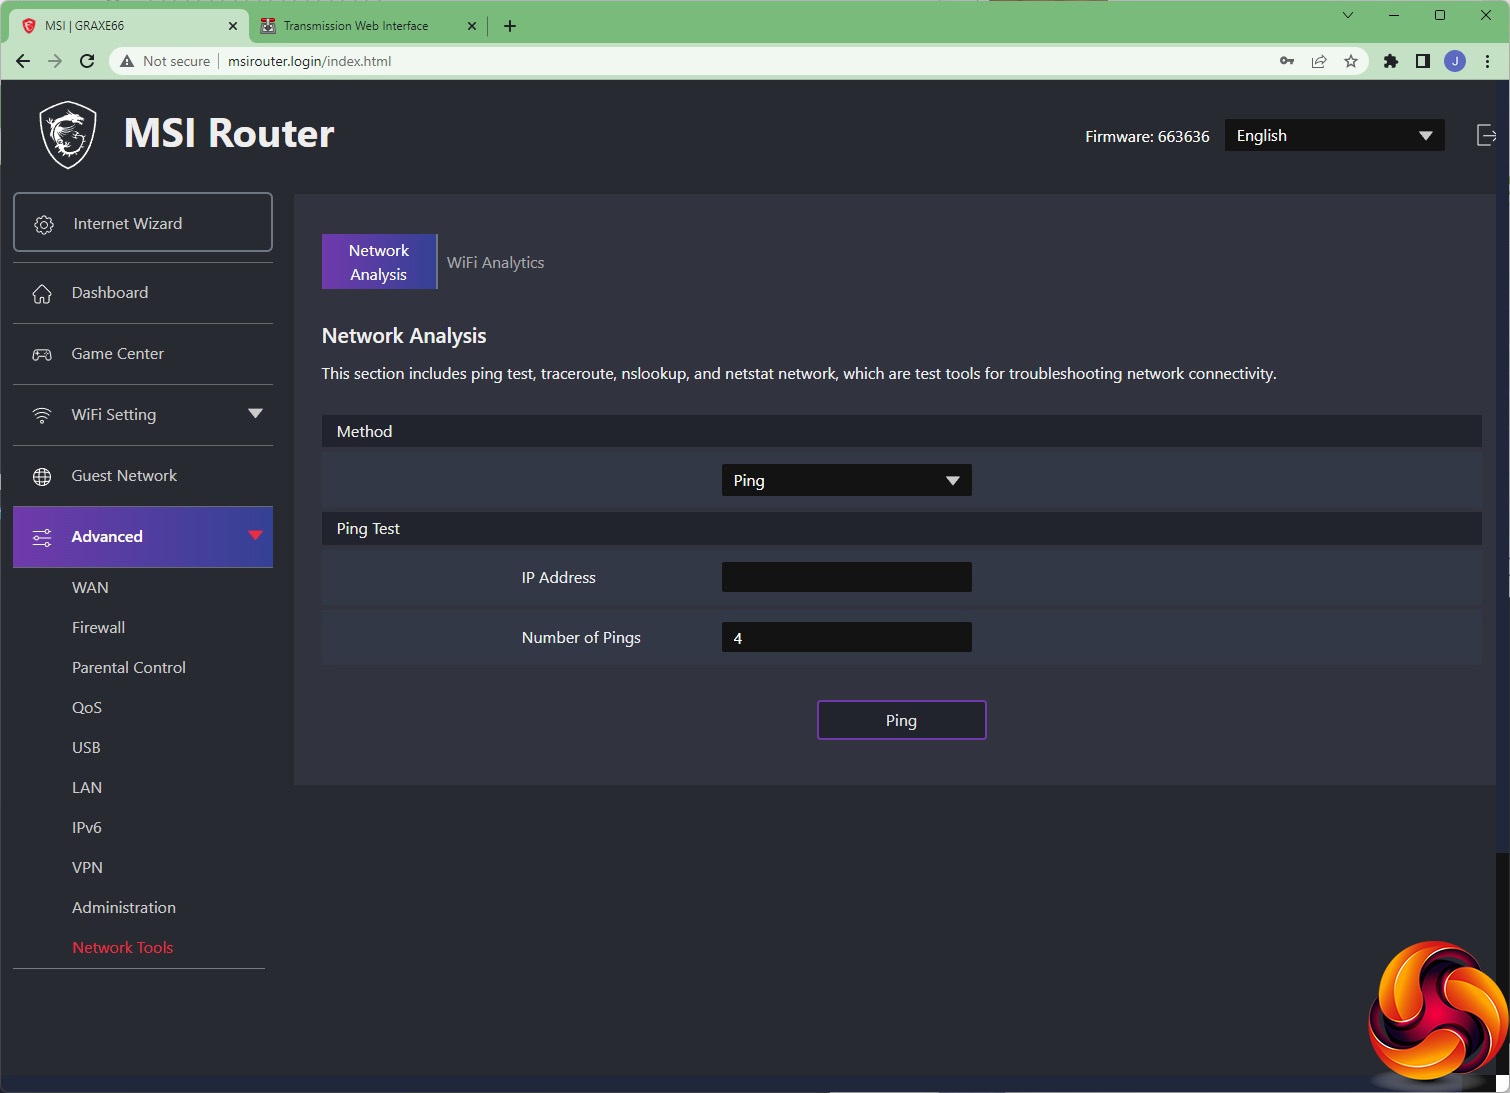Image resolution: width=1510 pixels, height=1093 pixels.
Task: Bookmark this page with the star icon
Action: pos(1351,61)
